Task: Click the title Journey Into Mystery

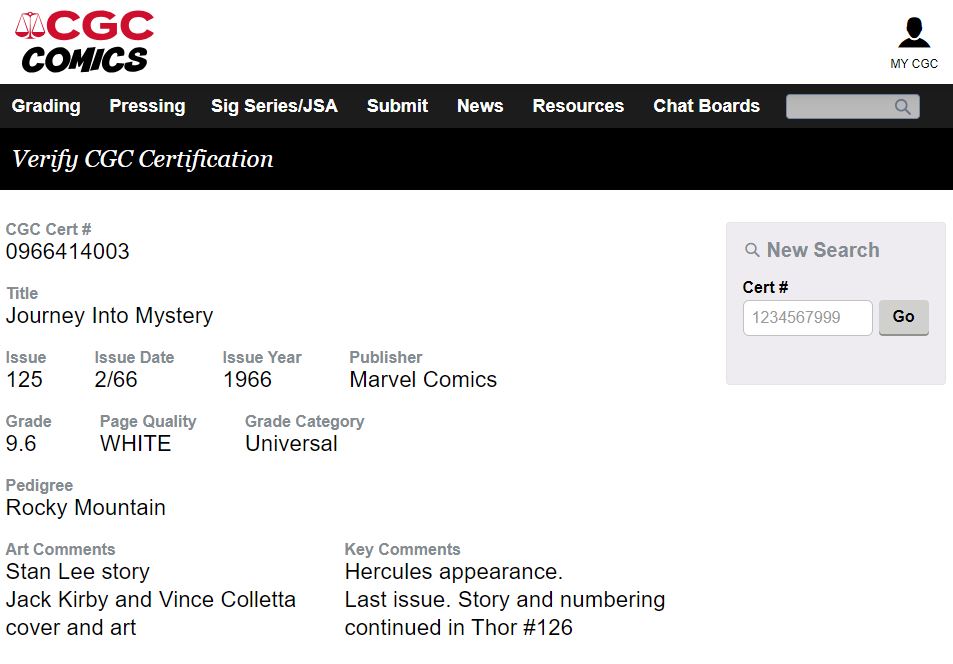Action: click(x=109, y=316)
